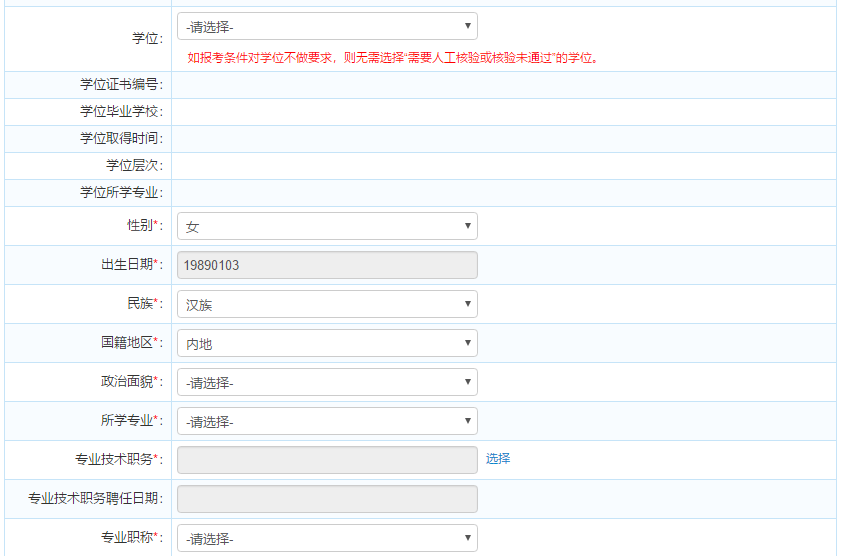Click the 出生日期 field showing 19890103
This screenshot has height=556, width=844.
click(x=327, y=265)
